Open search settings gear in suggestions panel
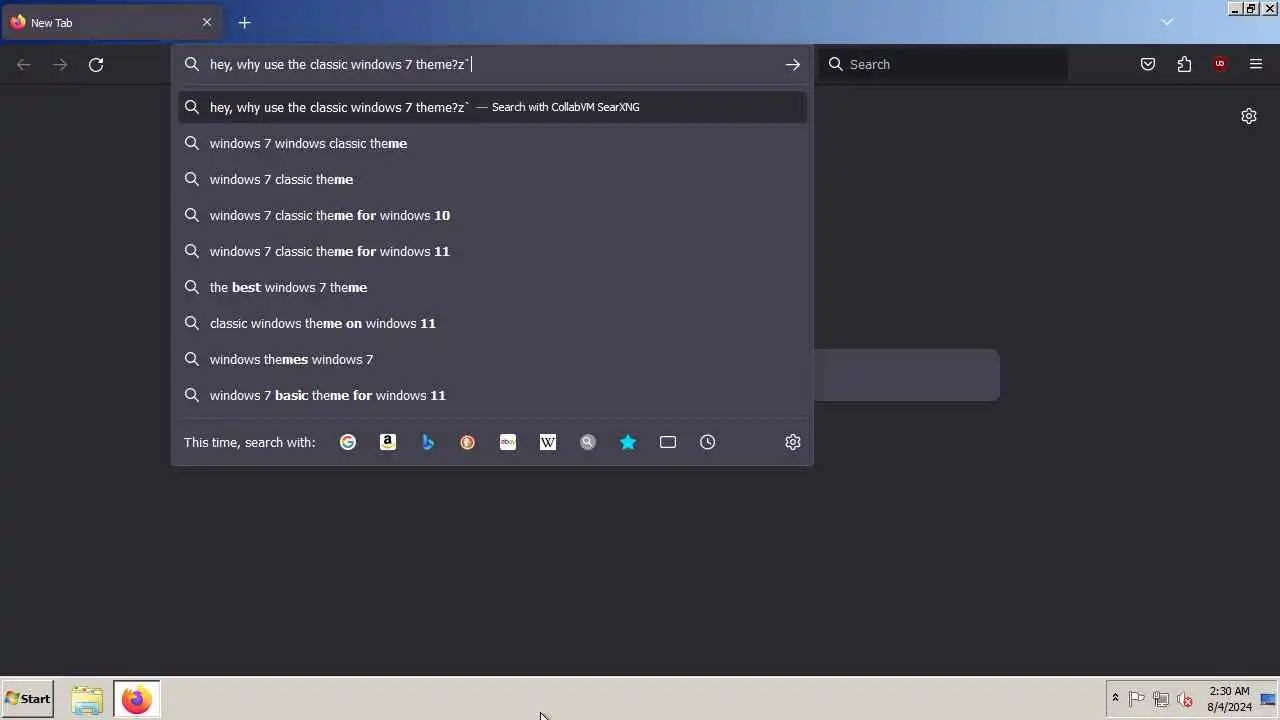 (x=793, y=442)
